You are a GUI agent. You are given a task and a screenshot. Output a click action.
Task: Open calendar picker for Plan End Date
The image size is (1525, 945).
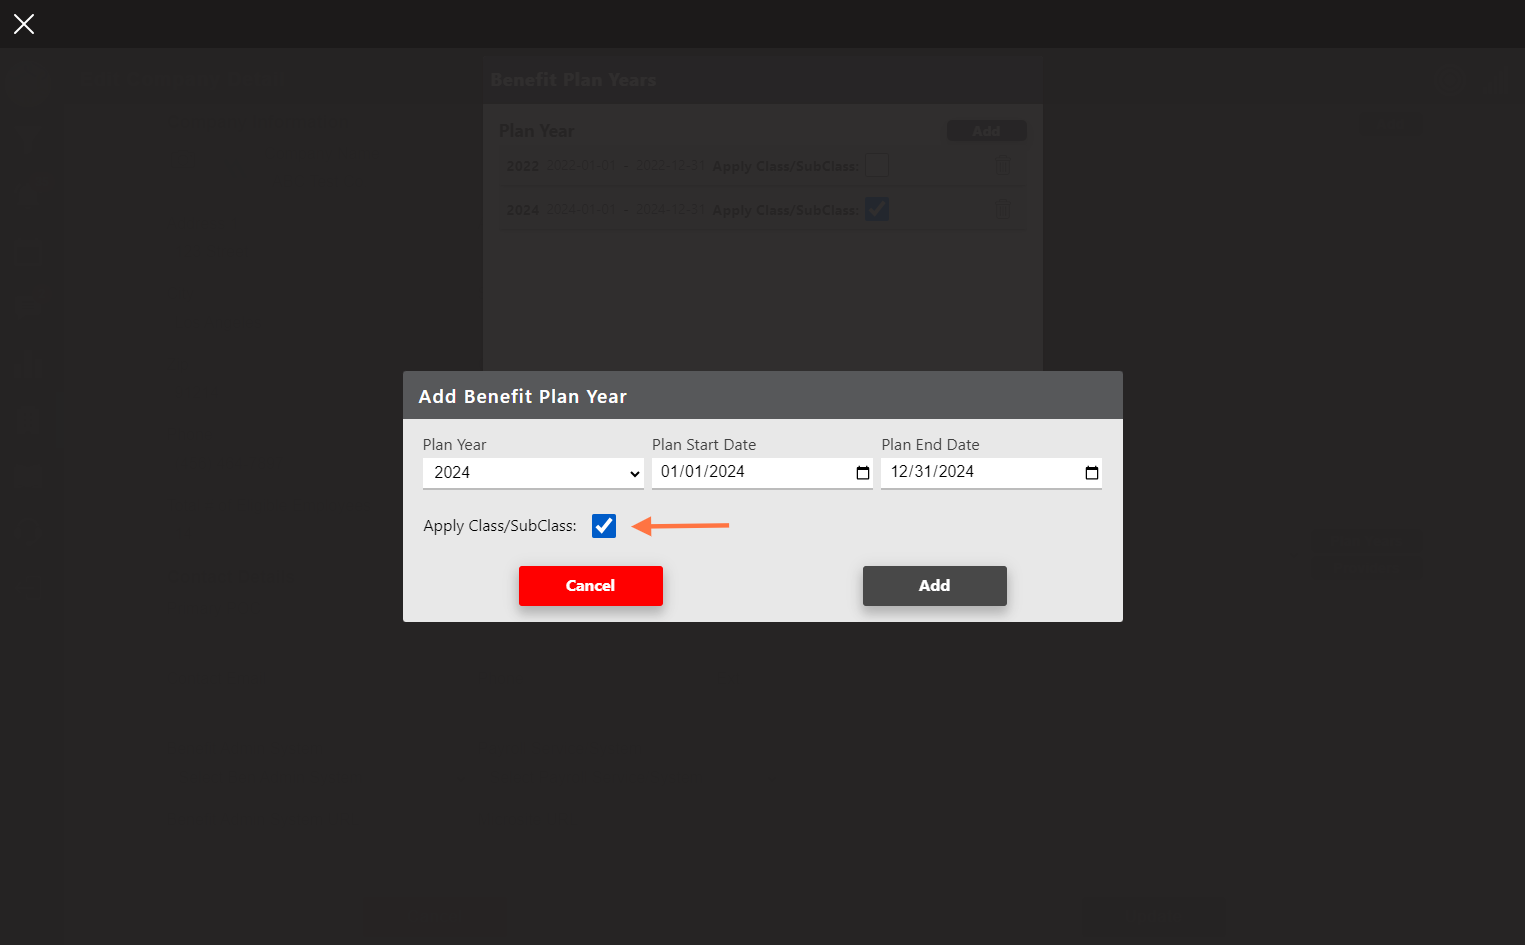tap(1092, 473)
